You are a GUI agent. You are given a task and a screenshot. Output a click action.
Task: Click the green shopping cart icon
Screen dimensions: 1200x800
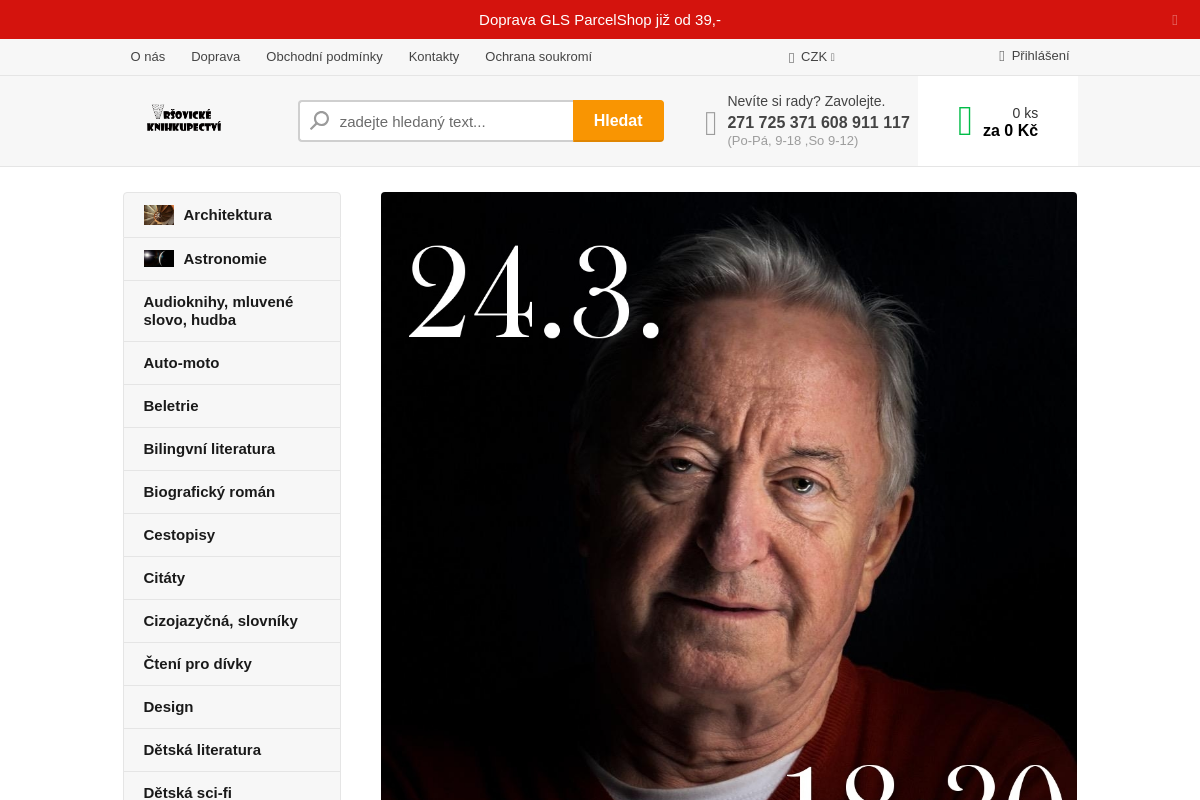(x=964, y=120)
